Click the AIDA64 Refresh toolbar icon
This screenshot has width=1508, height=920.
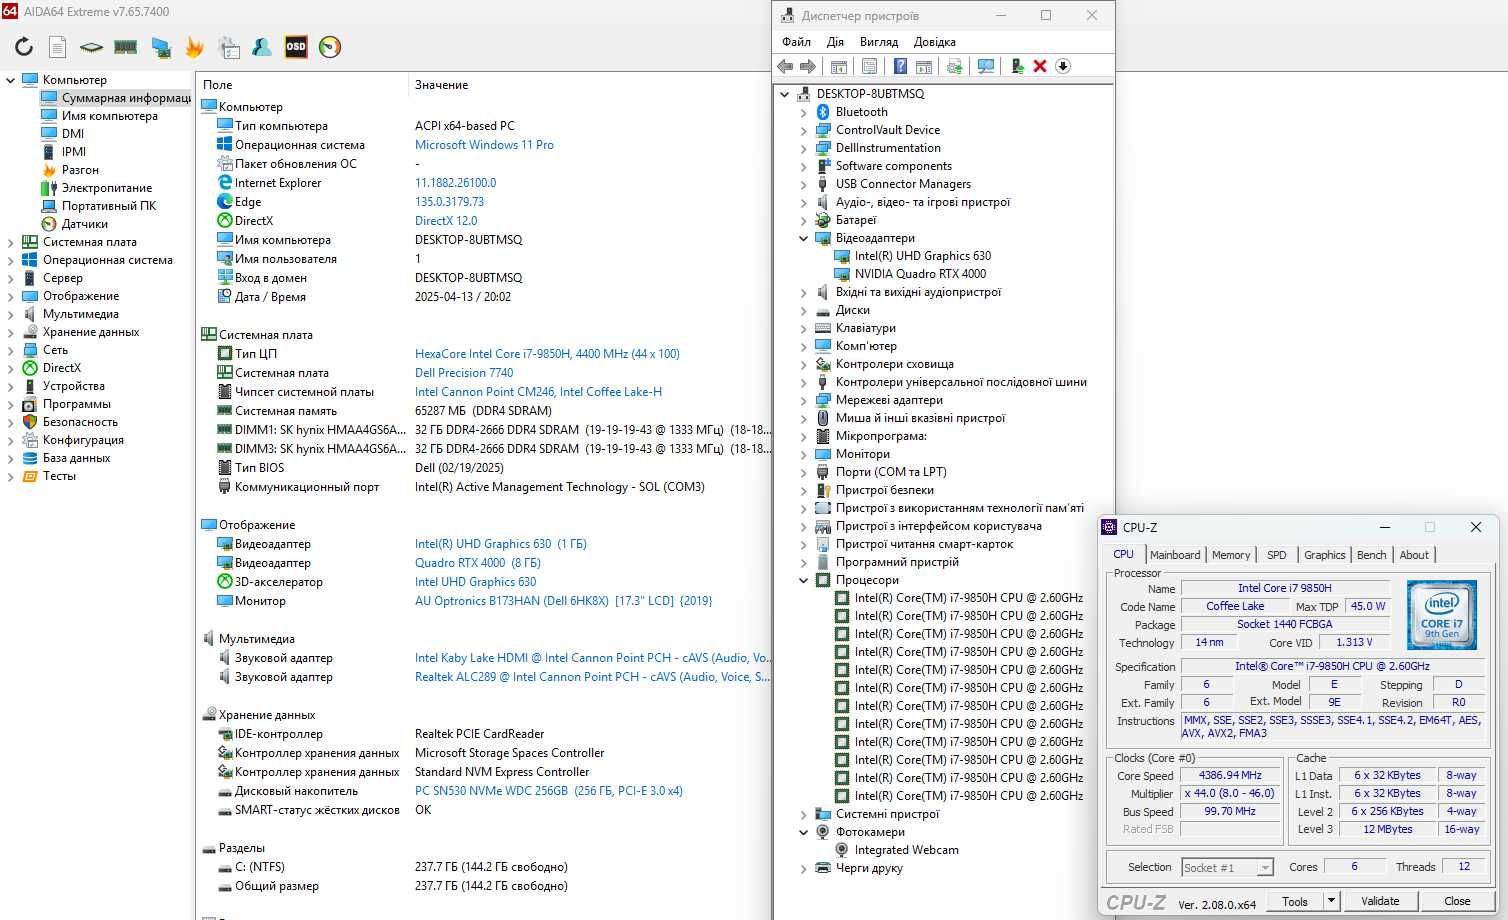24,47
